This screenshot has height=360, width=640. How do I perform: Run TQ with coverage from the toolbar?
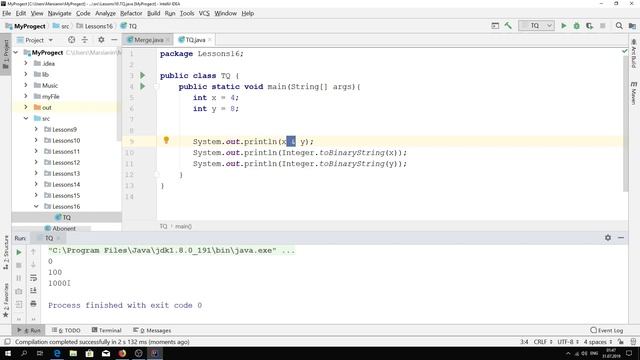(x=589, y=26)
